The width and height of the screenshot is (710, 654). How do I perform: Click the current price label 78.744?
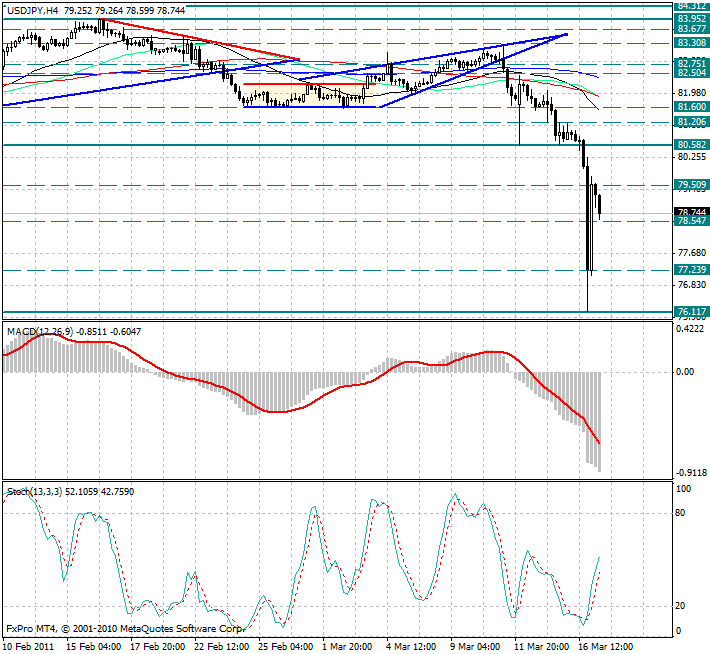(691, 212)
